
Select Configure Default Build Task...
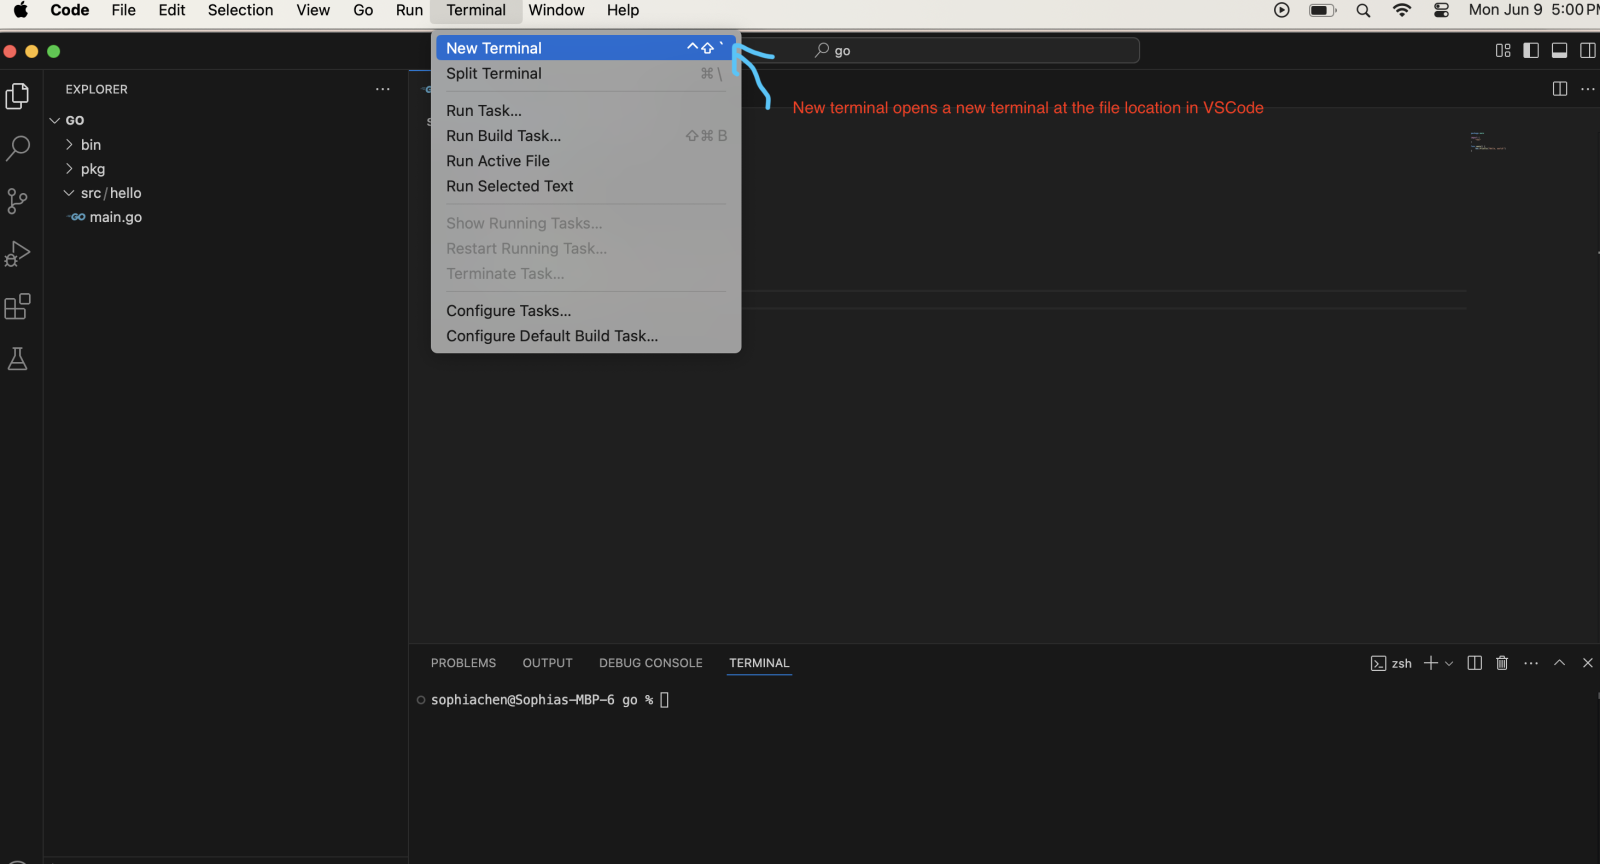coord(586,336)
